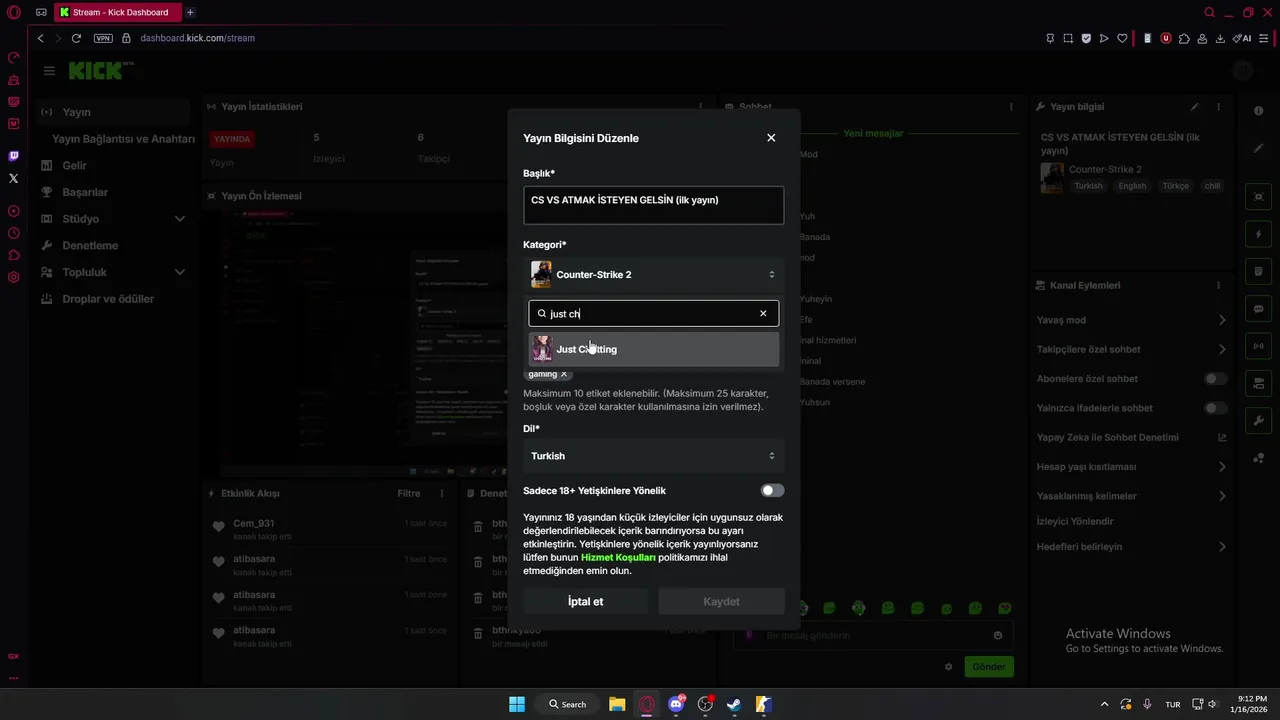
Task: Open the Hizmet Koşulları link
Action: (618, 557)
